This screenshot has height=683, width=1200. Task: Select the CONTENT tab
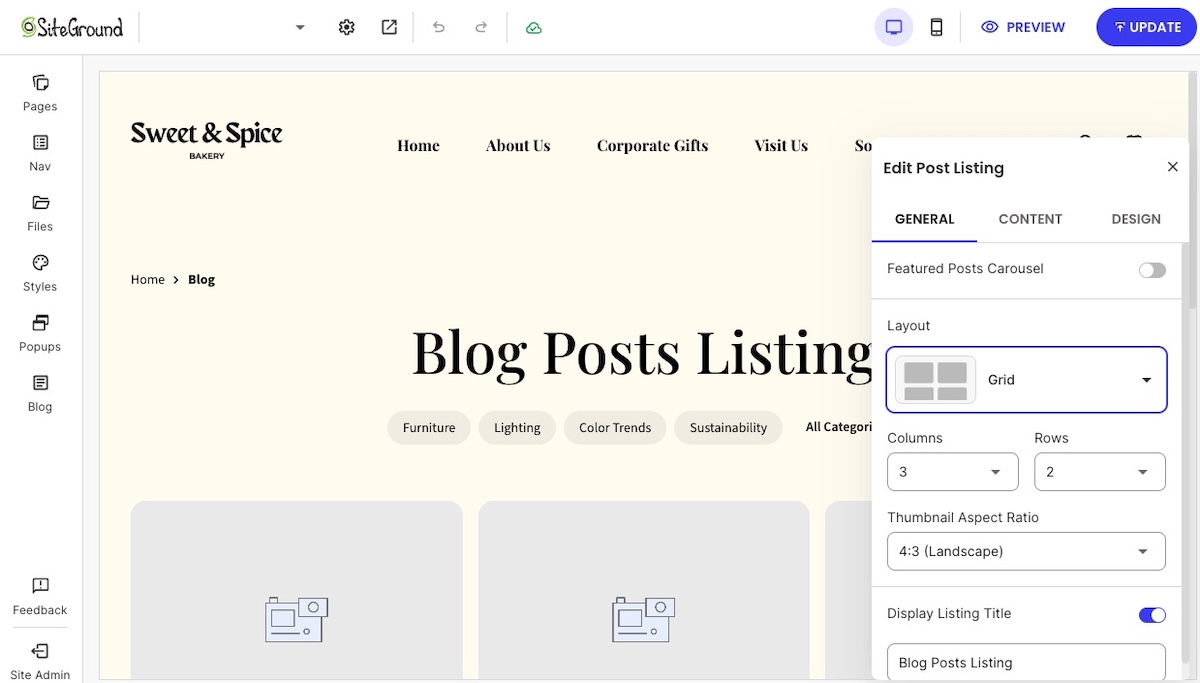click(1030, 219)
